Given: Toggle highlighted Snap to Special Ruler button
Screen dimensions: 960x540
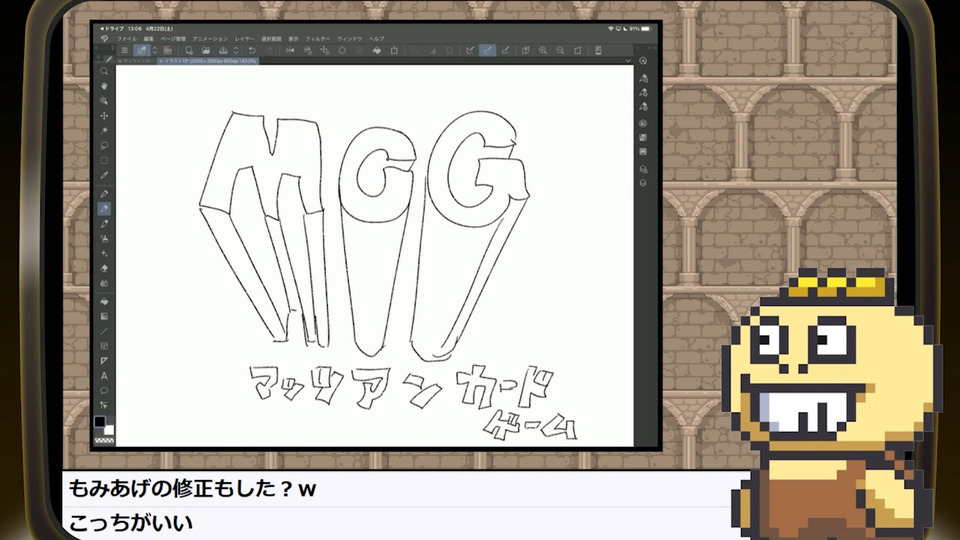Looking at the screenshot, I should coord(487,51).
